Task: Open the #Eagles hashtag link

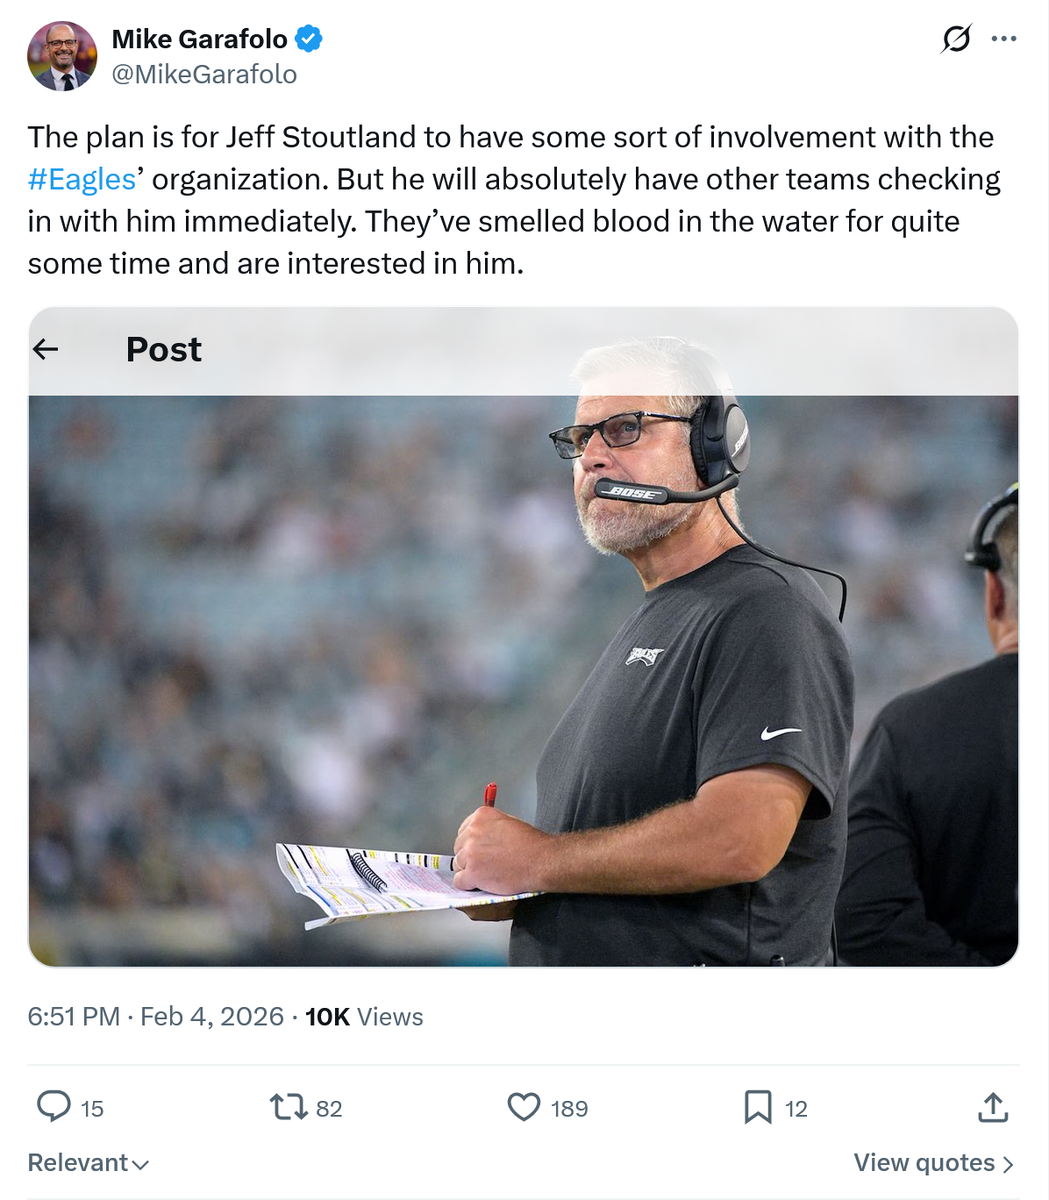Action: 82,179
